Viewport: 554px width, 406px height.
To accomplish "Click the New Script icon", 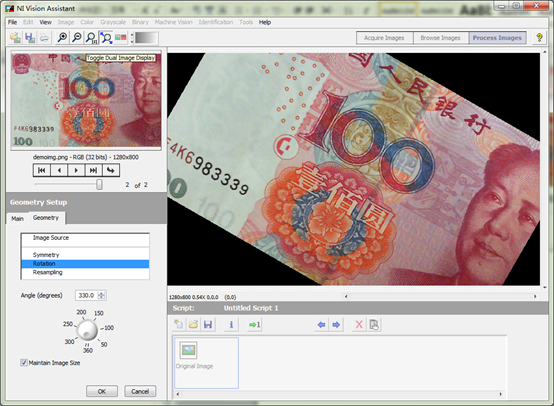I will tap(179, 324).
